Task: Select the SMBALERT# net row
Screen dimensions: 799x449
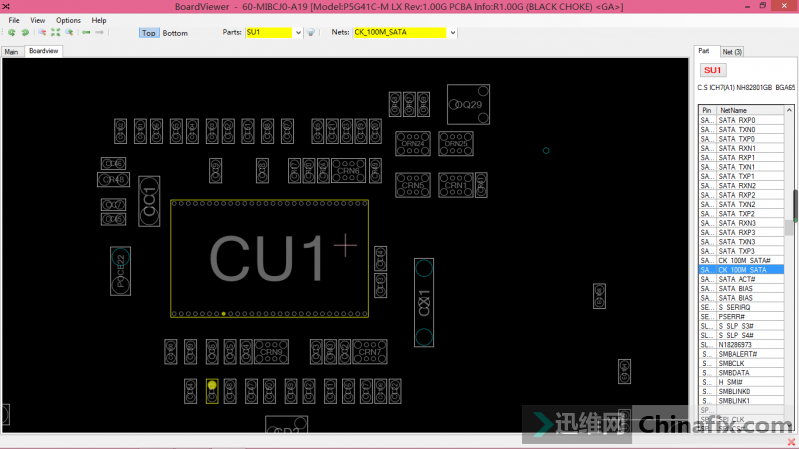Action: (741, 354)
